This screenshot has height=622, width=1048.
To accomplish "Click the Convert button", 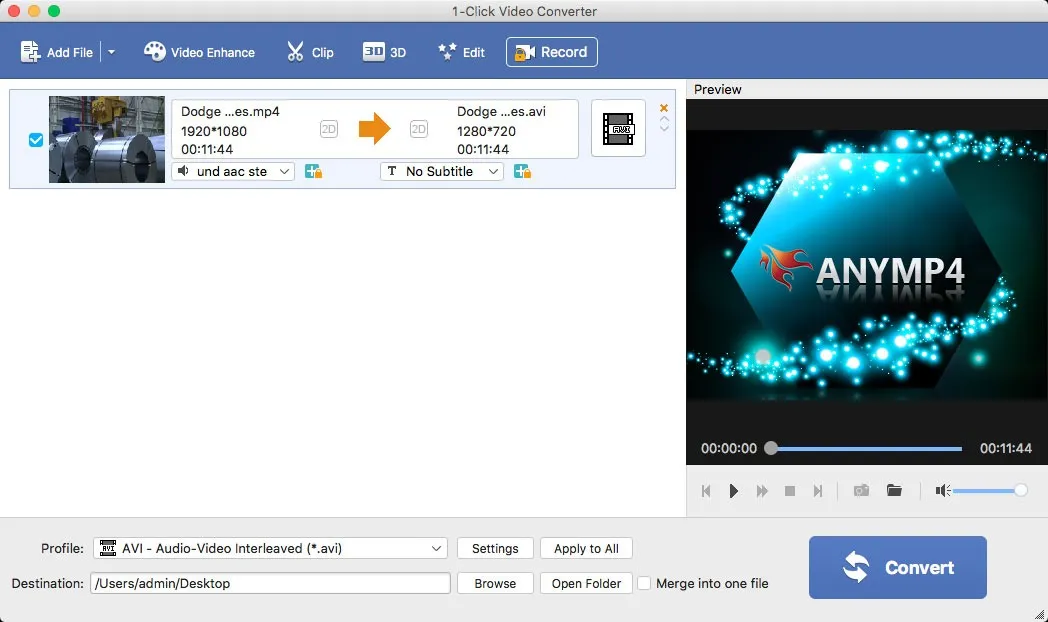I will point(897,567).
